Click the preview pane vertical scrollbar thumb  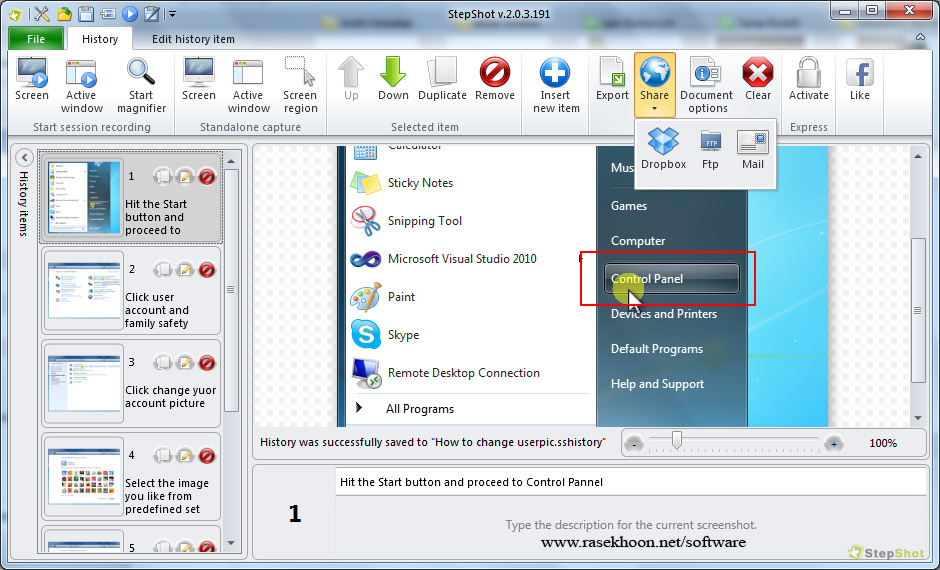pyautogui.click(x=918, y=310)
